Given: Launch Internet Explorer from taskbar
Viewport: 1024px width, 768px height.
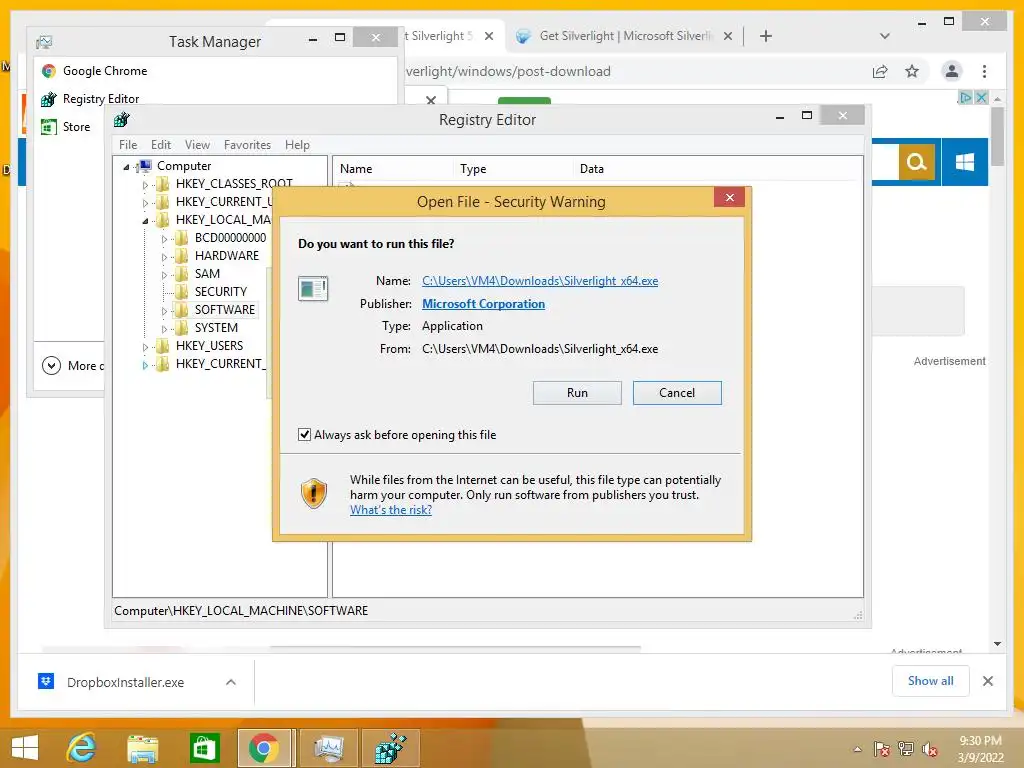Looking at the screenshot, I should click(81, 748).
